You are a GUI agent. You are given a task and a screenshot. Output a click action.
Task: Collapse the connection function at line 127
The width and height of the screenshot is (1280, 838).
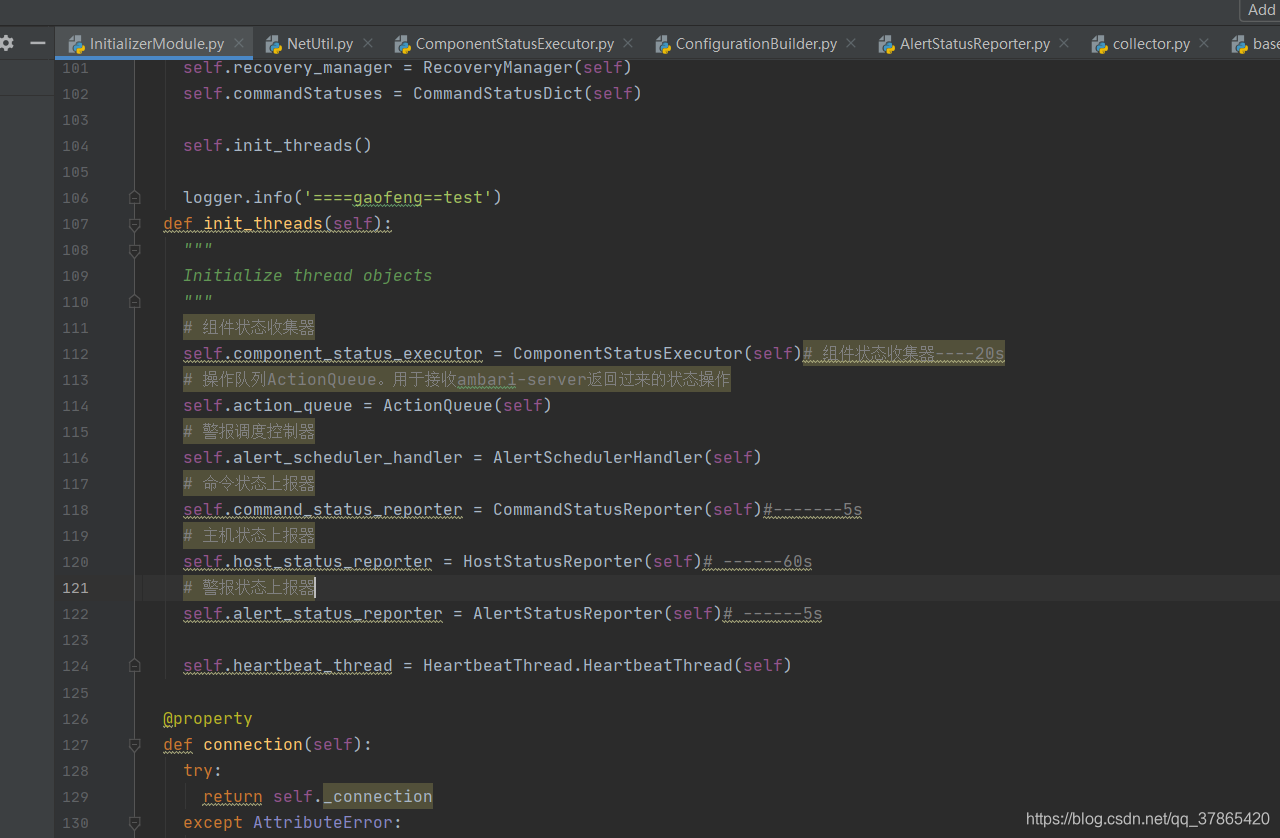pyautogui.click(x=135, y=745)
